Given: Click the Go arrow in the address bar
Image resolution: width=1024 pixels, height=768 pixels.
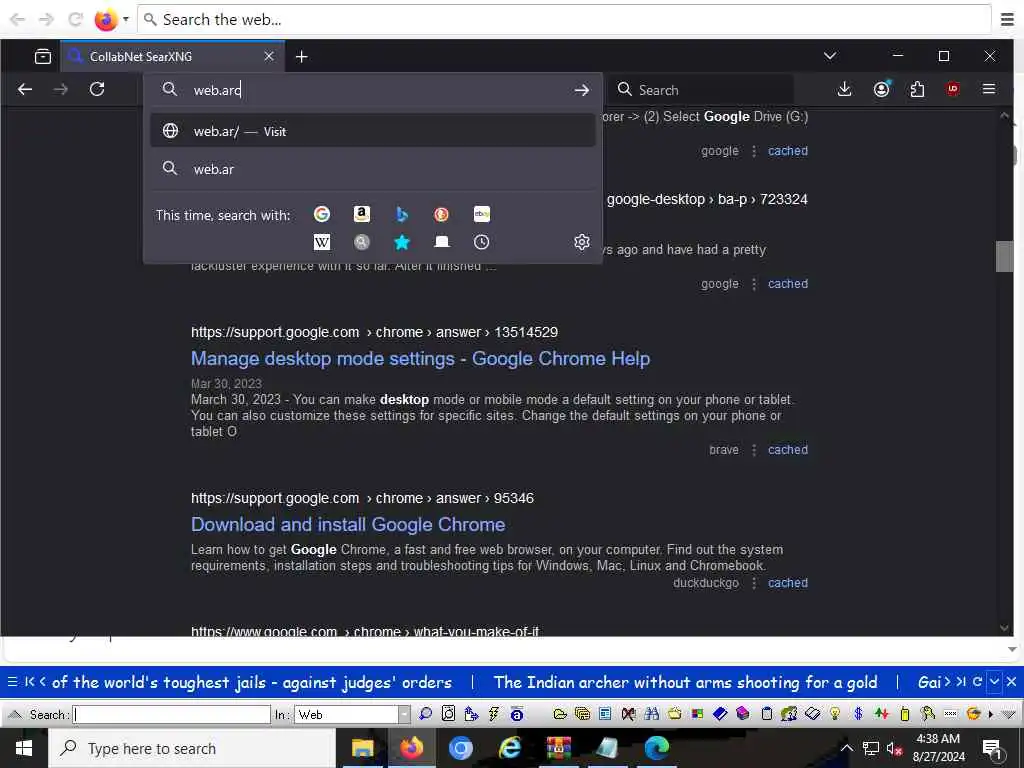Looking at the screenshot, I should coord(581,90).
